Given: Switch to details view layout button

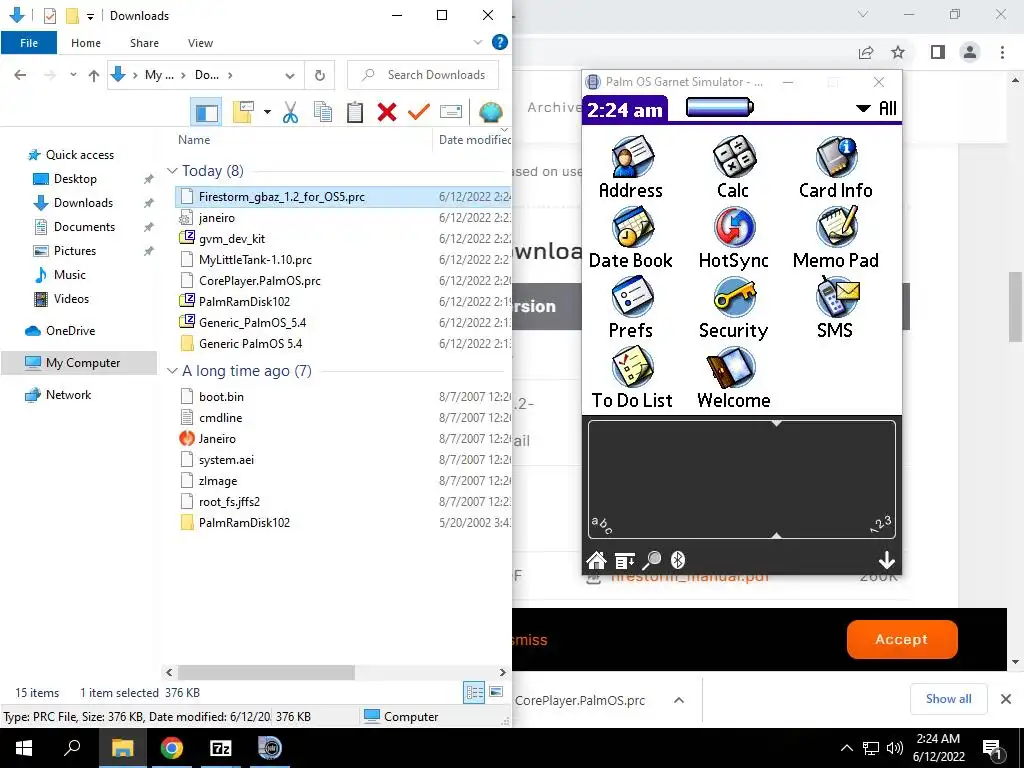Looking at the screenshot, I should (x=473, y=693).
